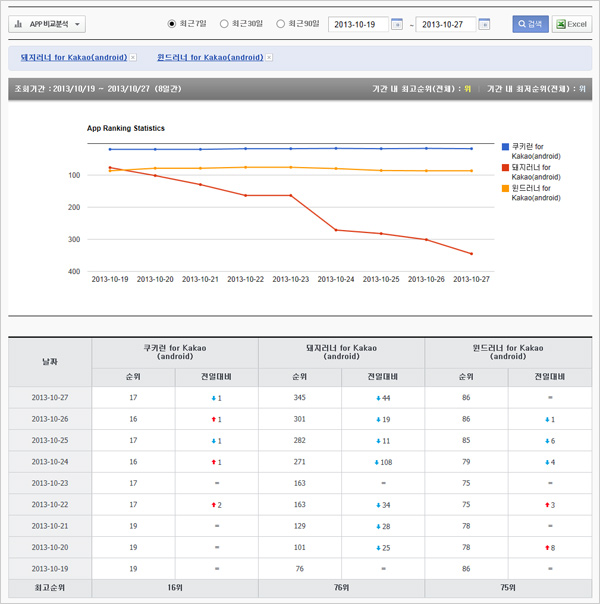Click the red up arrow 2 change cell
This screenshot has width=600, height=604.
coord(216,505)
